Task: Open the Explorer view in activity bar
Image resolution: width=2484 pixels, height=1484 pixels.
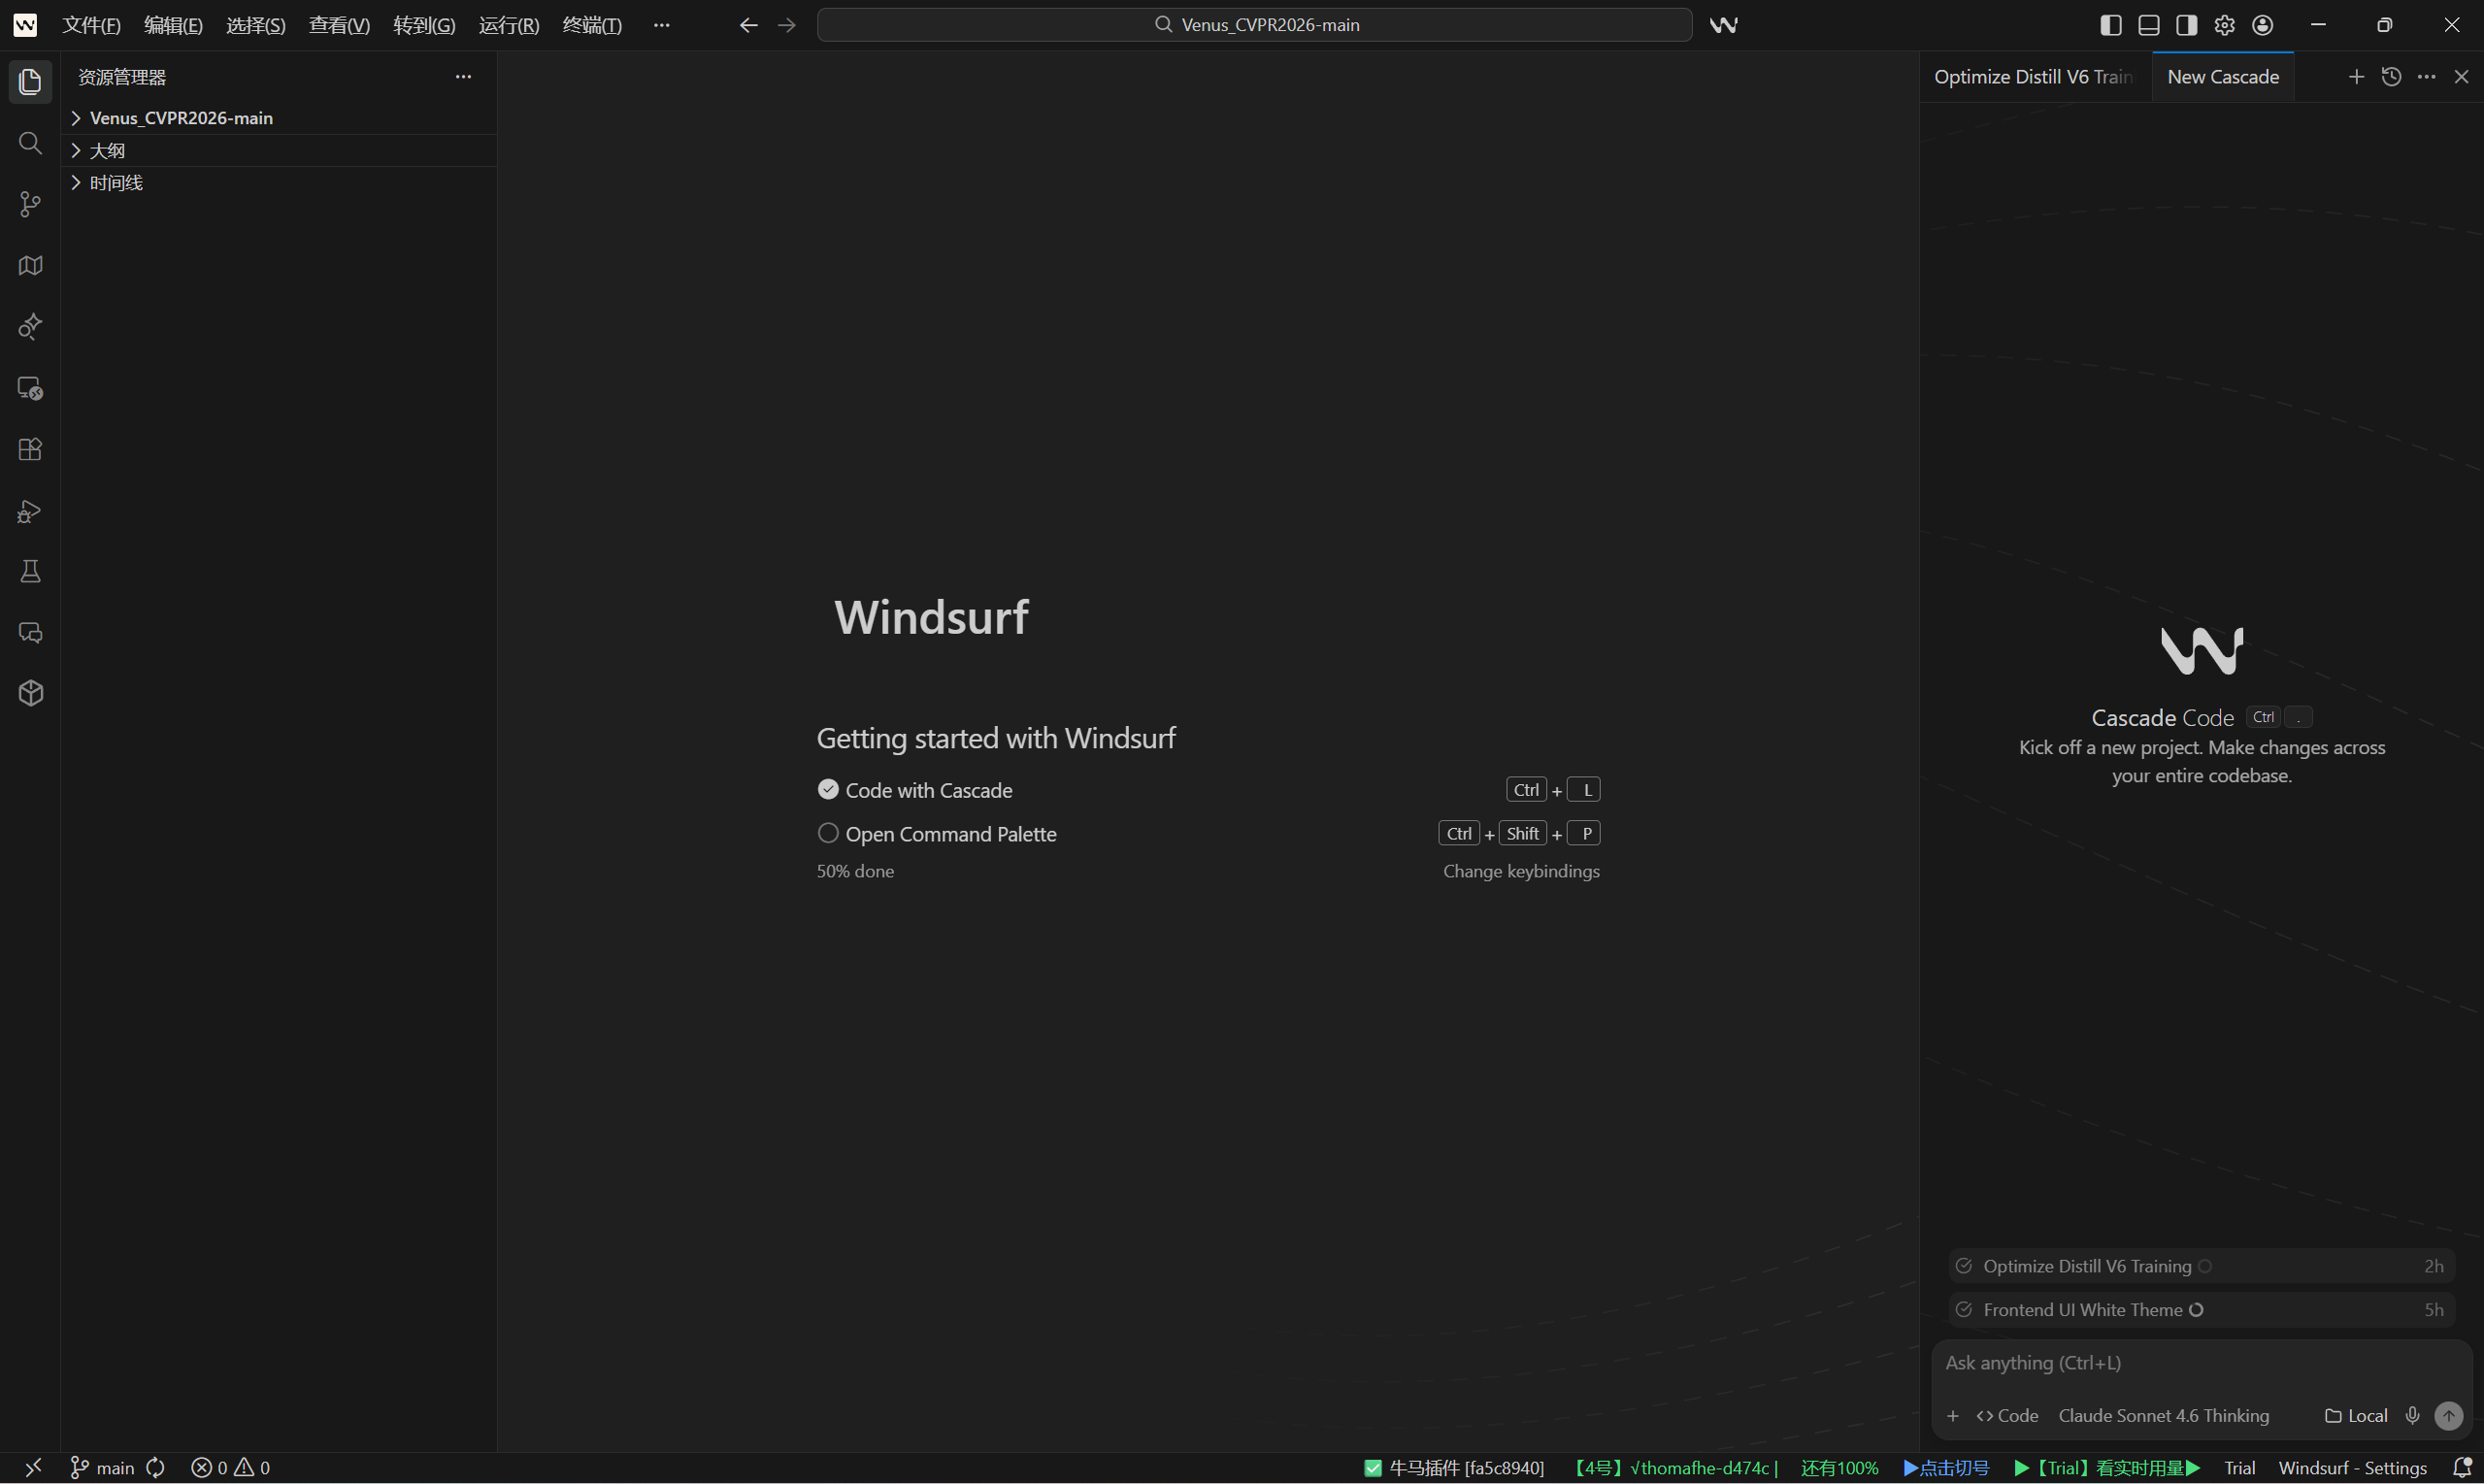Action: [30, 82]
